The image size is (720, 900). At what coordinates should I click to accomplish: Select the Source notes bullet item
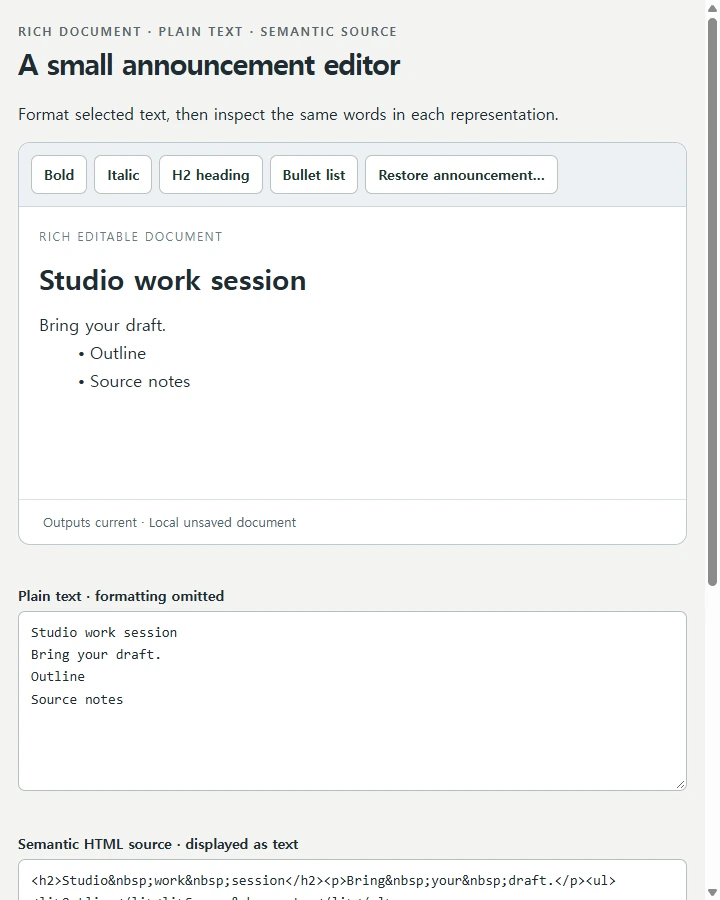point(140,382)
